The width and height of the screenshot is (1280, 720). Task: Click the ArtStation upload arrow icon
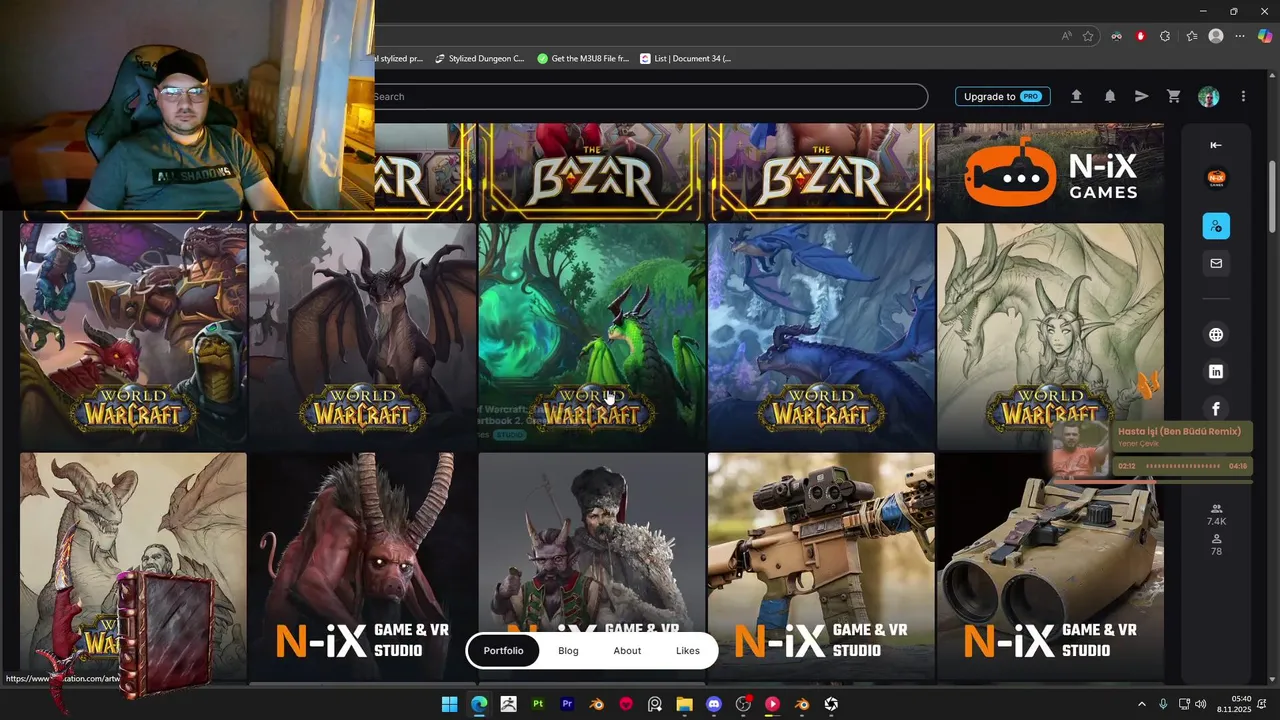click(1076, 96)
